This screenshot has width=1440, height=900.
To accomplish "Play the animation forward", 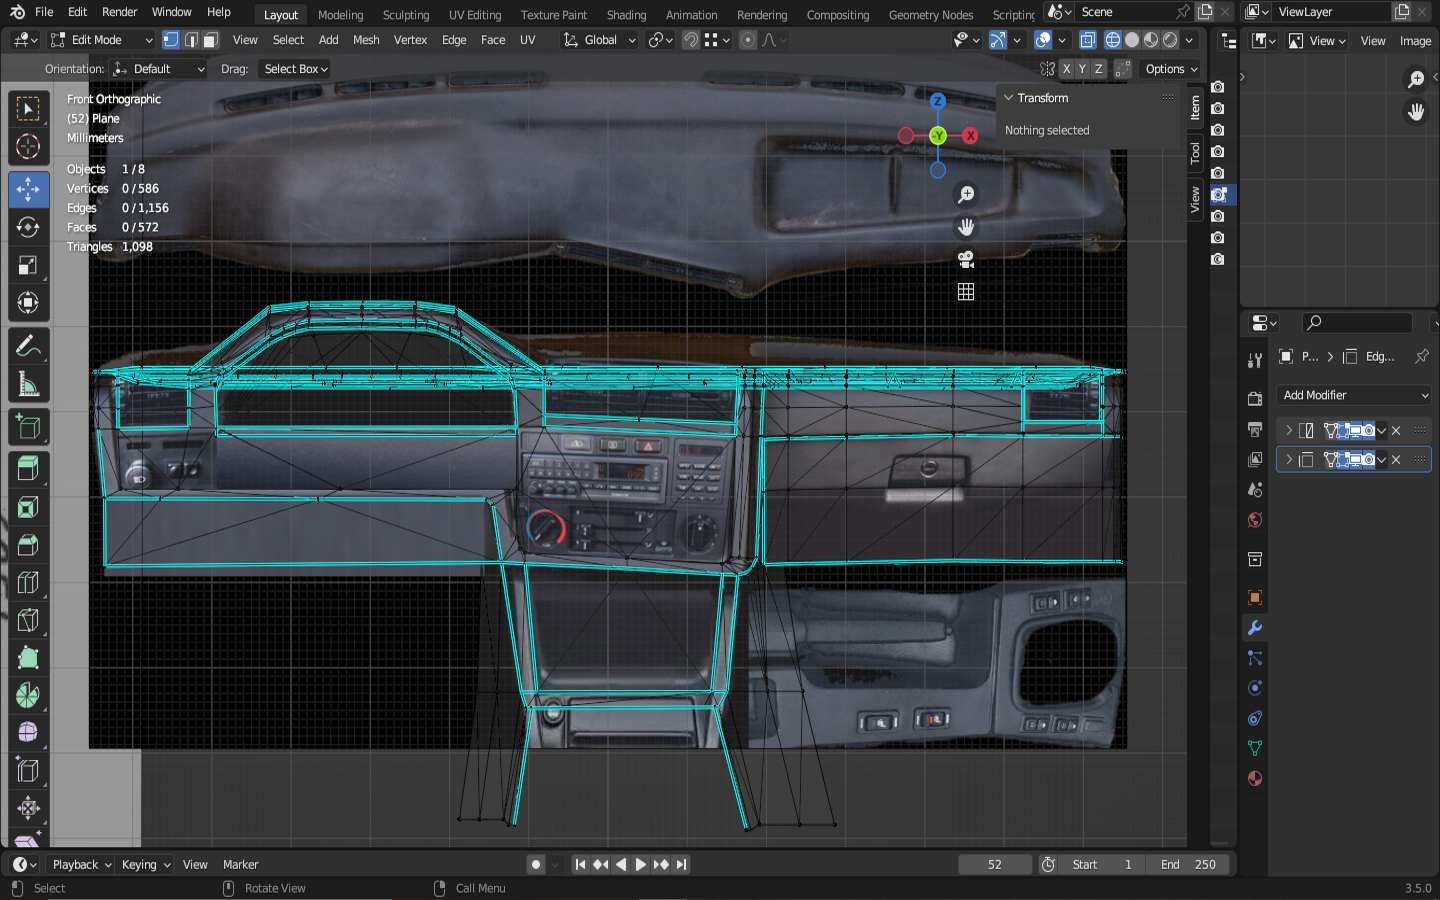I will click(x=641, y=864).
